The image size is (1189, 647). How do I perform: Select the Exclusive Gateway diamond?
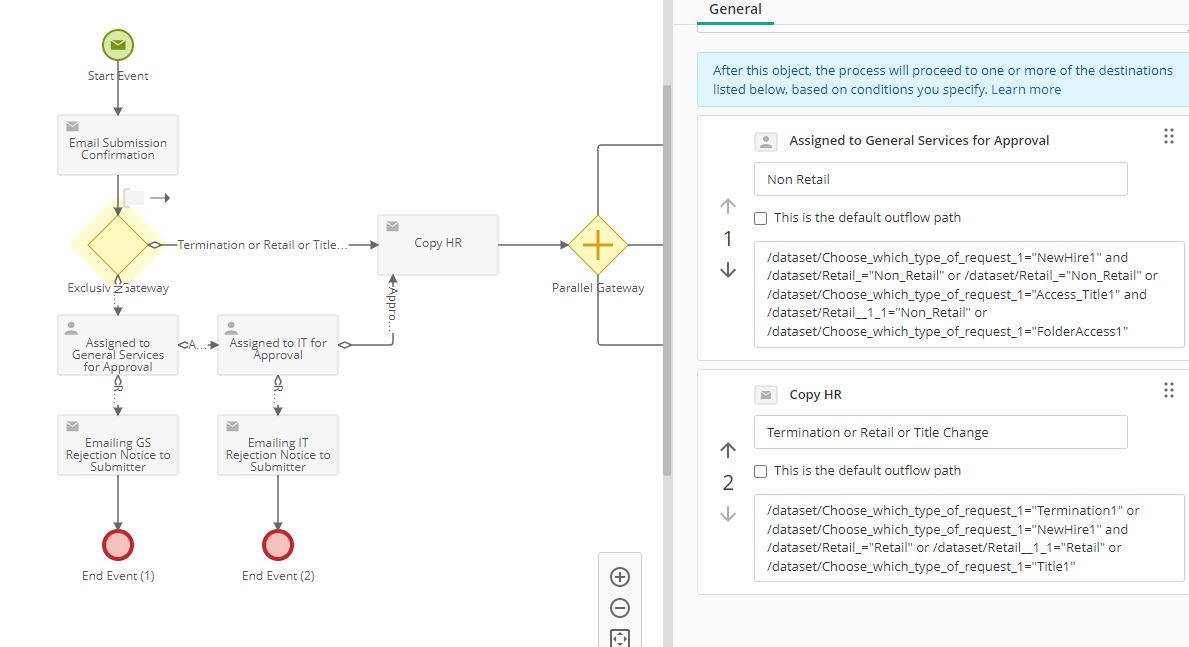click(118, 244)
